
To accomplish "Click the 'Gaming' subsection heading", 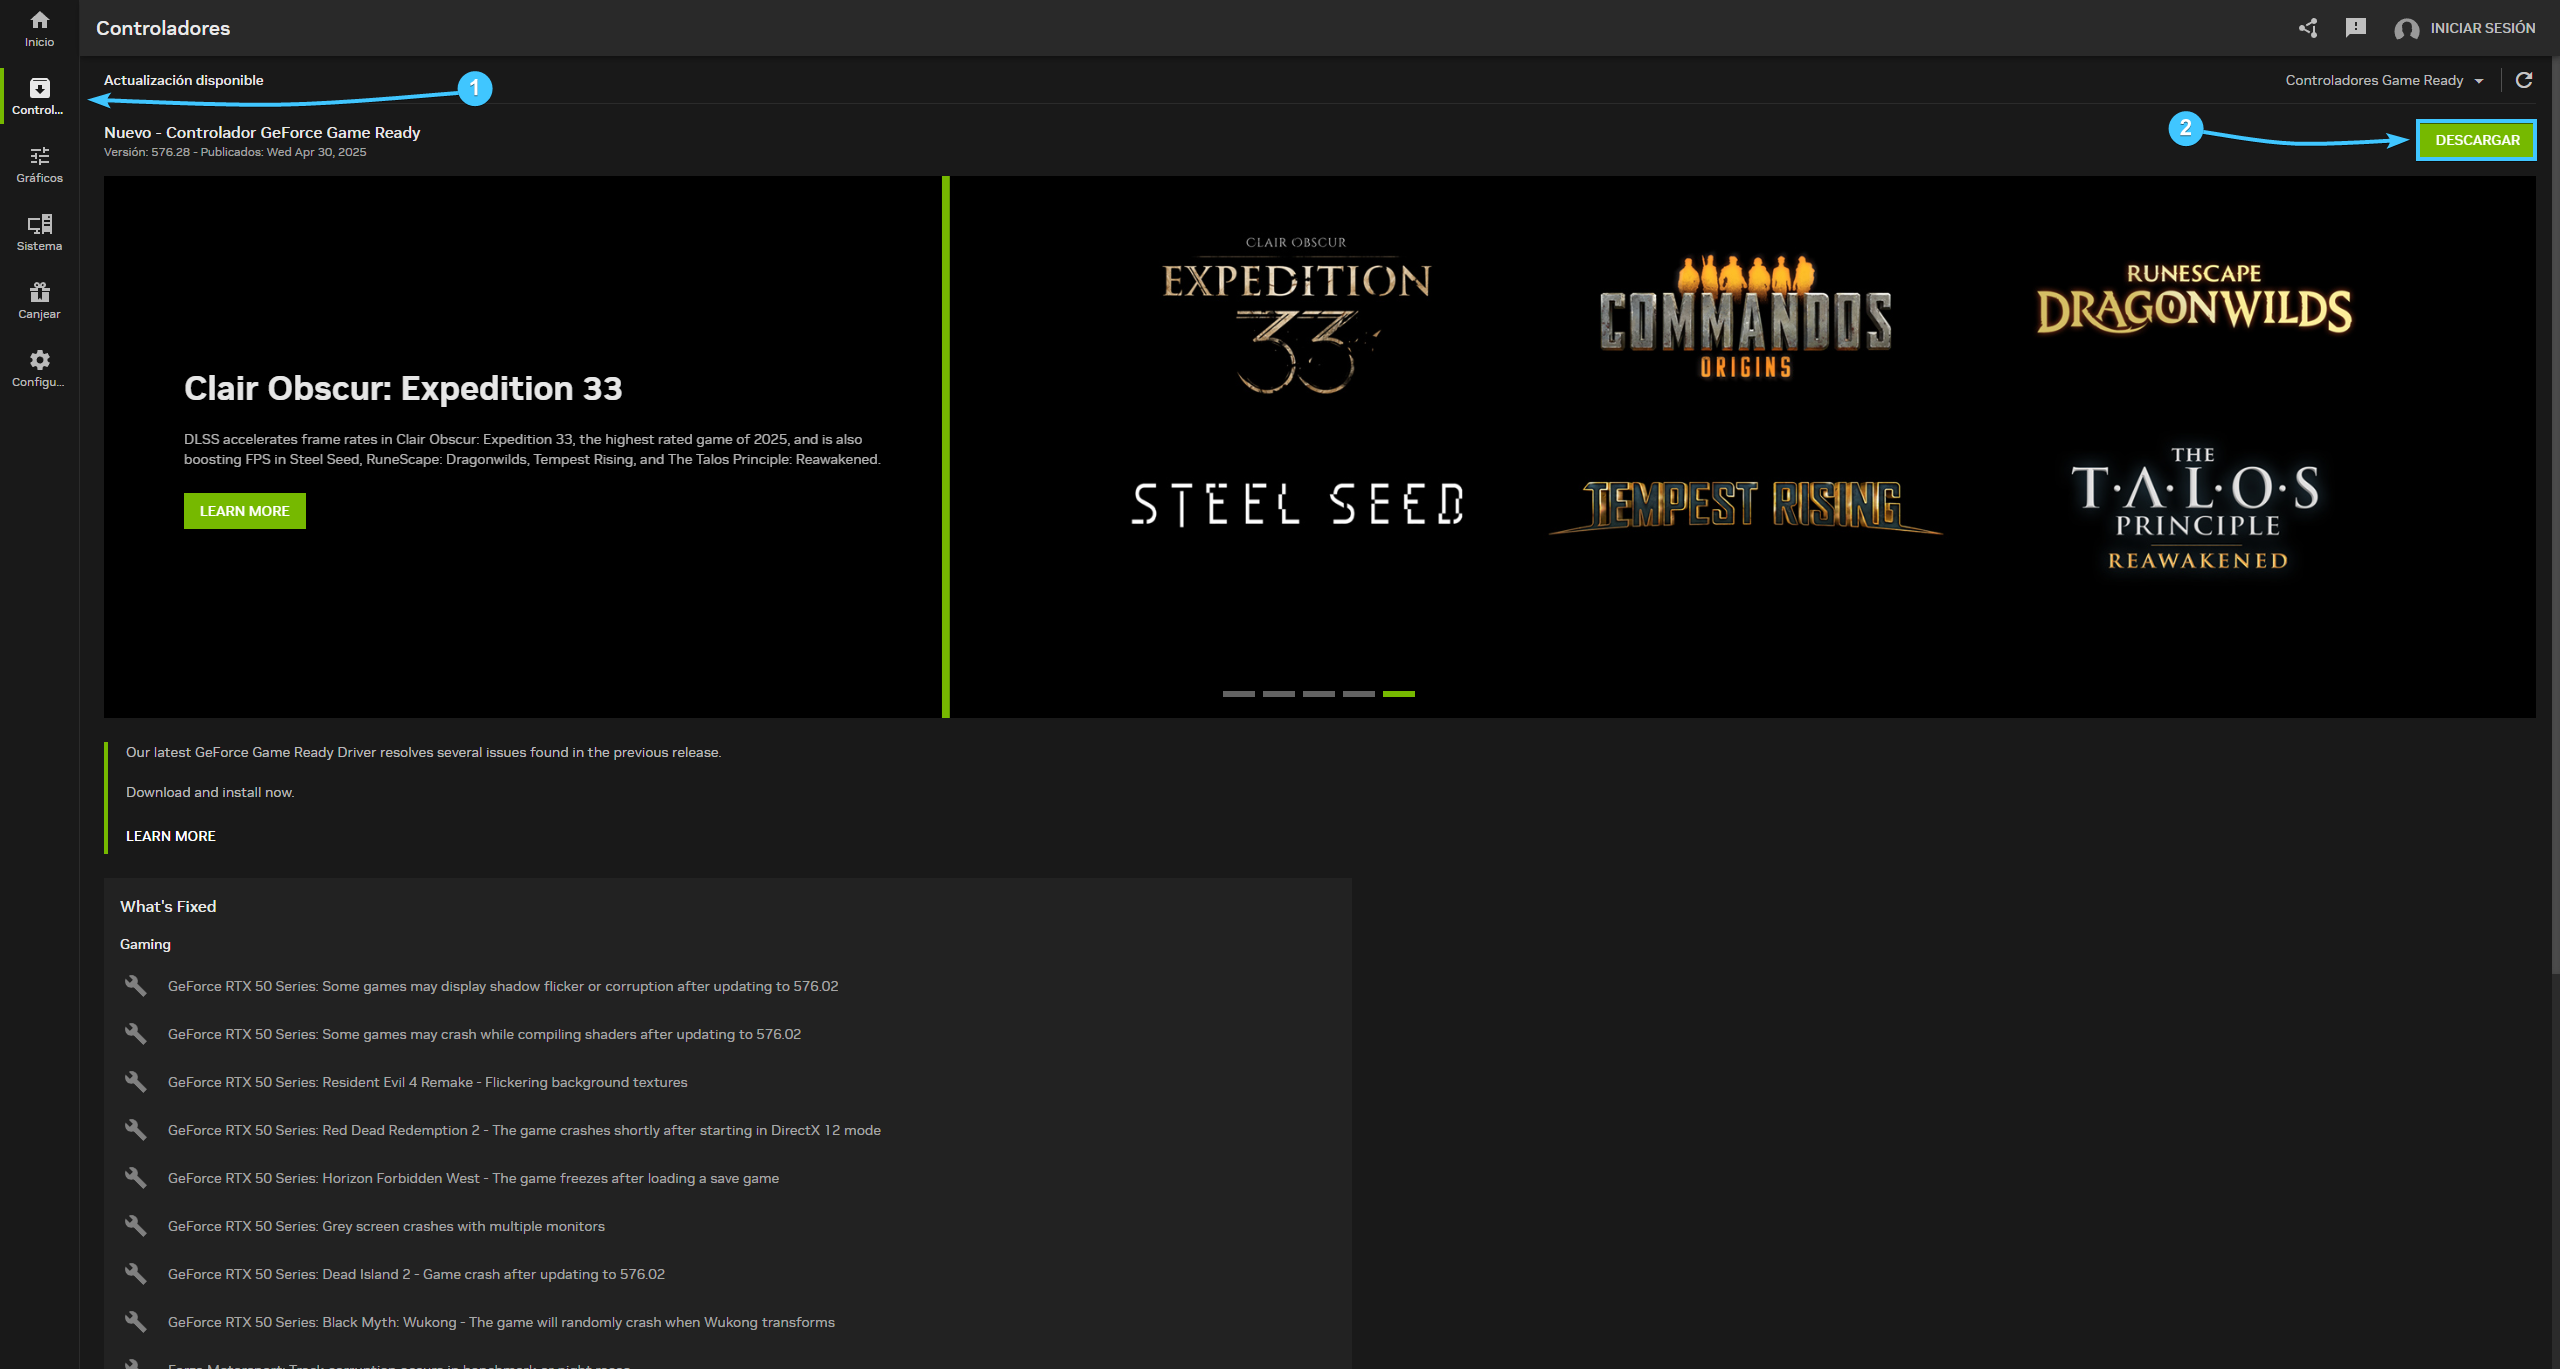I will (145, 944).
